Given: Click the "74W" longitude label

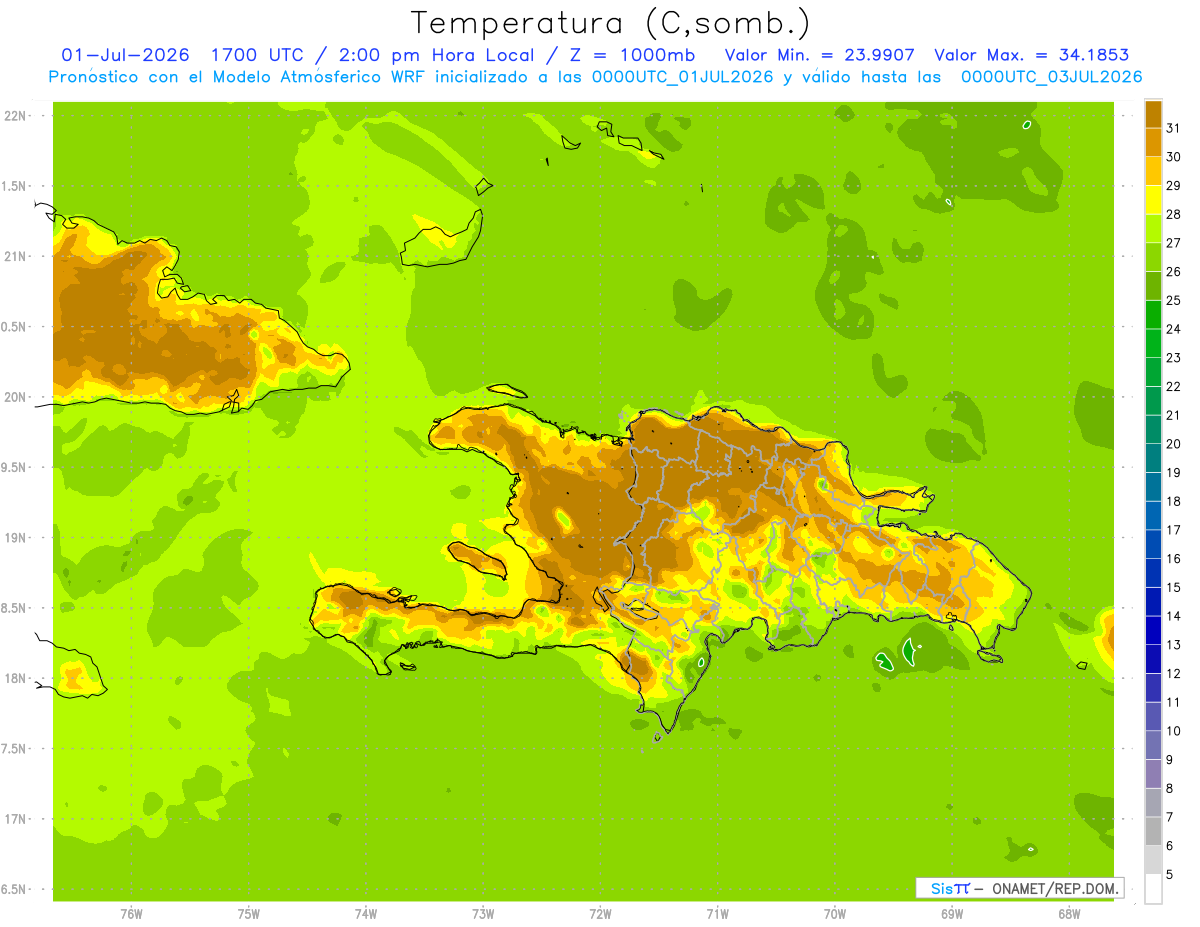Looking at the screenshot, I should click(x=366, y=914).
